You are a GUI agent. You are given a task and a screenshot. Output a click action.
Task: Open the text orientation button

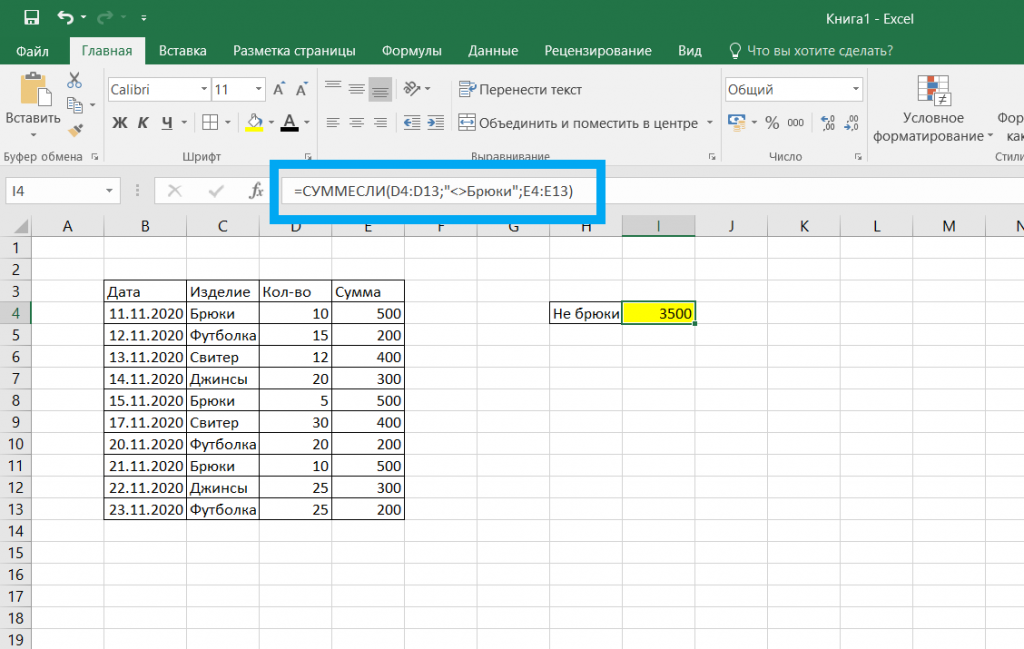[412, 89]
